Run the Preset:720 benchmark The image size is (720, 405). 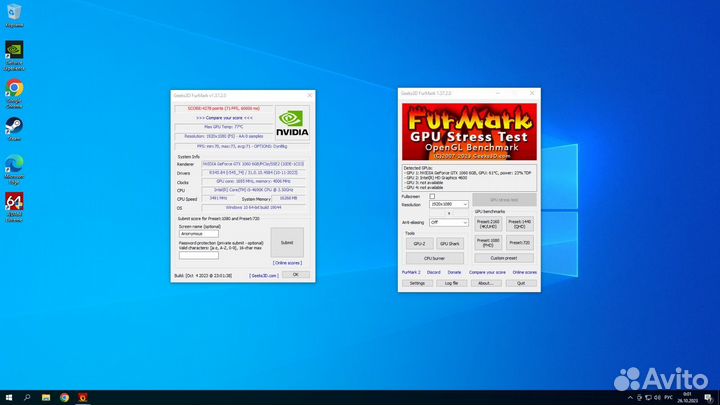click(520, 242)
